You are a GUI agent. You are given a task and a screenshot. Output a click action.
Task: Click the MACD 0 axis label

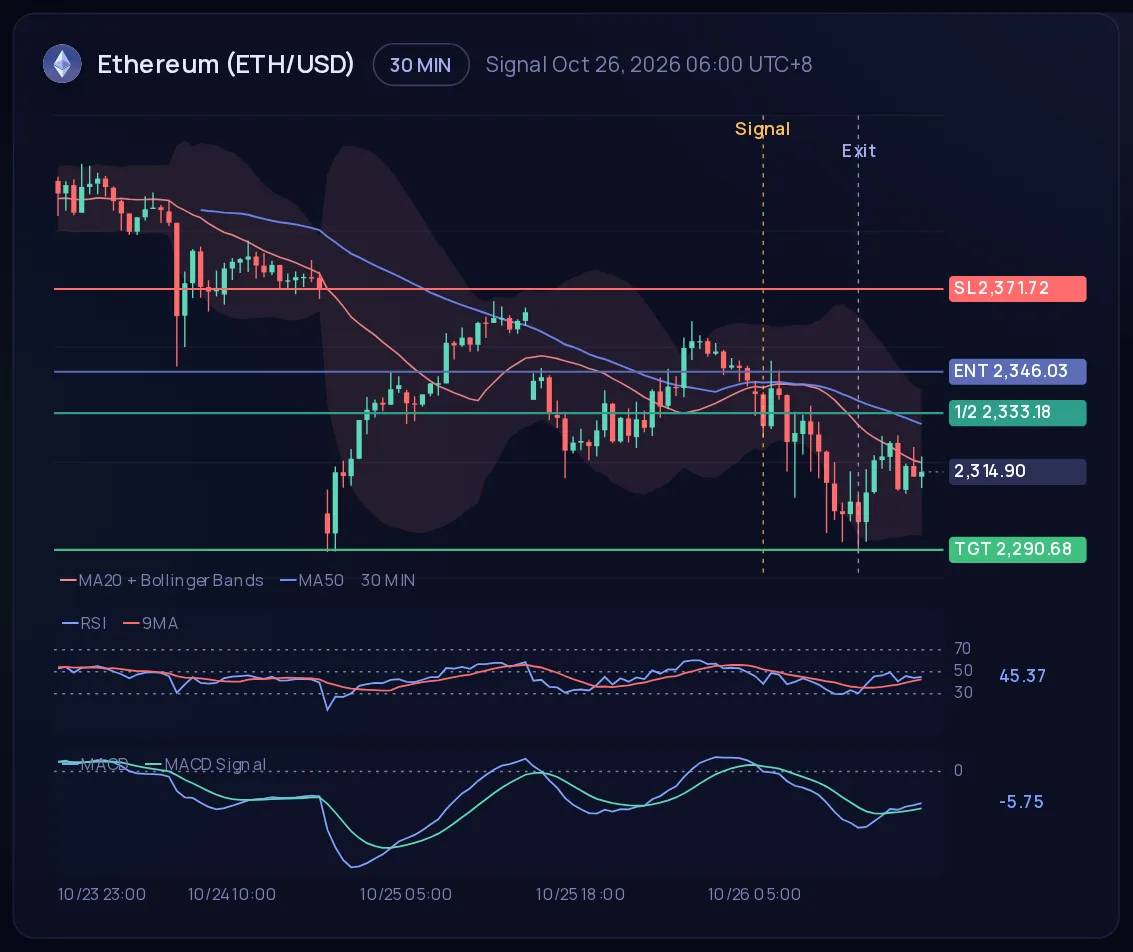958,770
